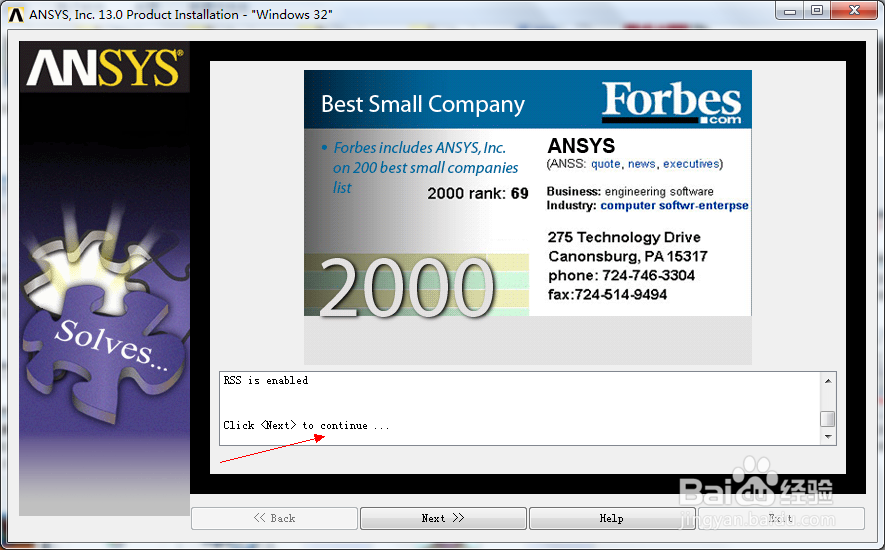This screenshot has height=550, width=885.
Task: Click the scroll down arrow in the log box
Action: 828,436
